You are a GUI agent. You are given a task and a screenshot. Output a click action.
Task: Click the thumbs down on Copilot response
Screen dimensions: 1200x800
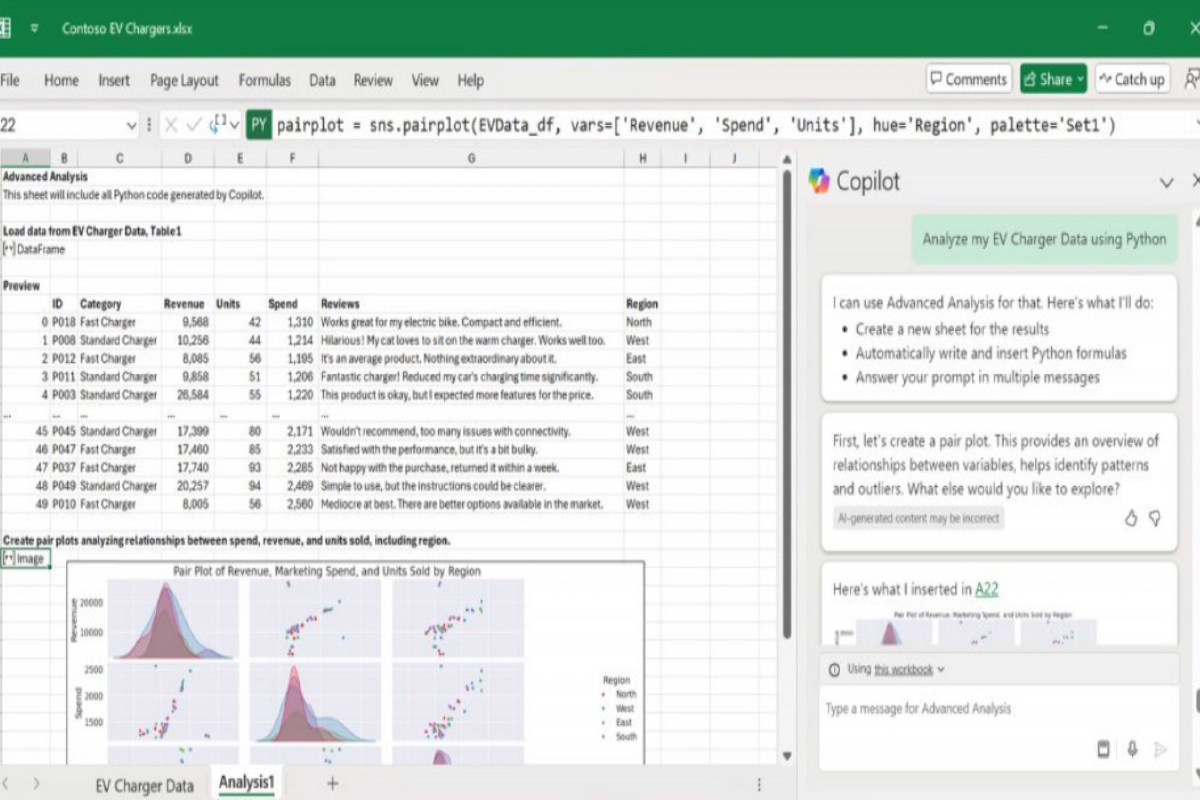[1156, 518]
